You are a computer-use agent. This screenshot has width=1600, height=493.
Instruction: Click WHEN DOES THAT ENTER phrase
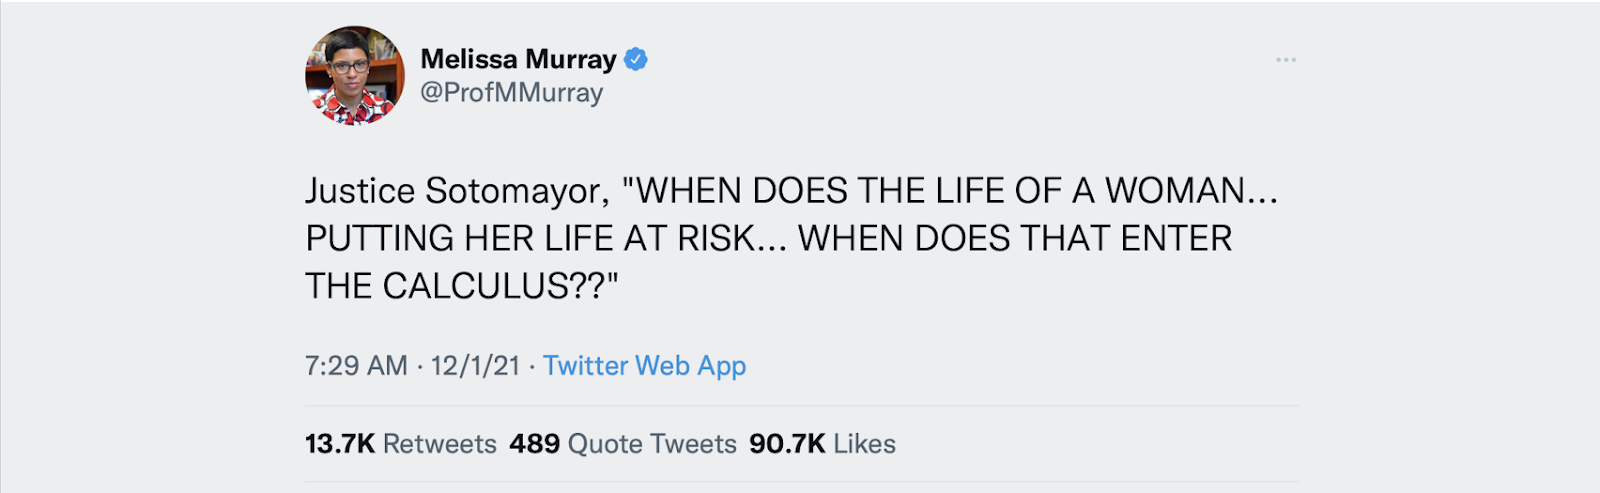[1014, 239]
